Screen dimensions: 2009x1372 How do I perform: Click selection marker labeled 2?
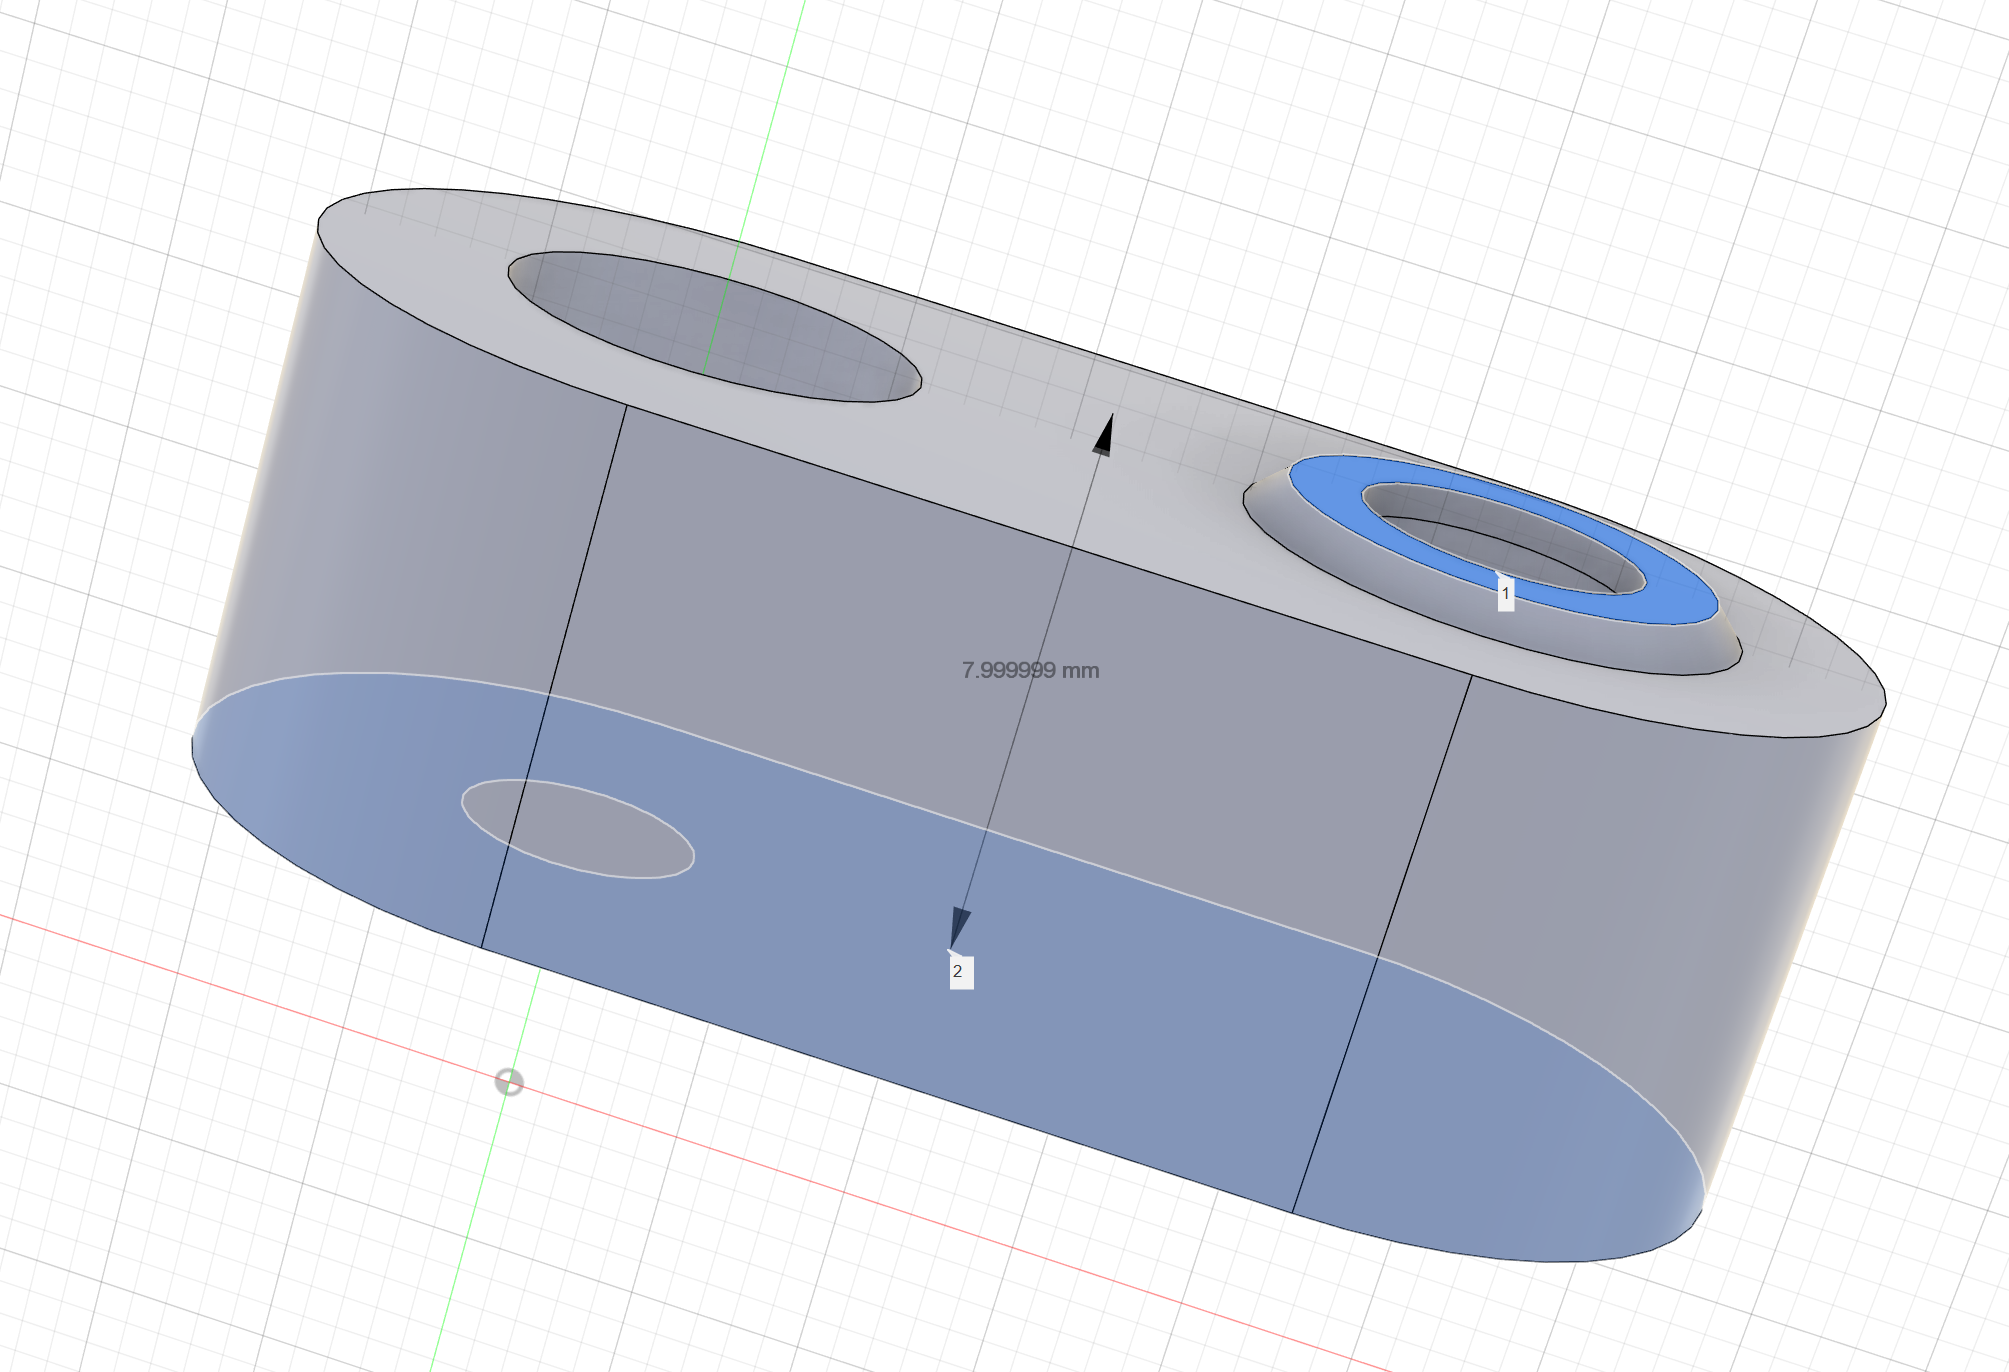pos(960,971)
